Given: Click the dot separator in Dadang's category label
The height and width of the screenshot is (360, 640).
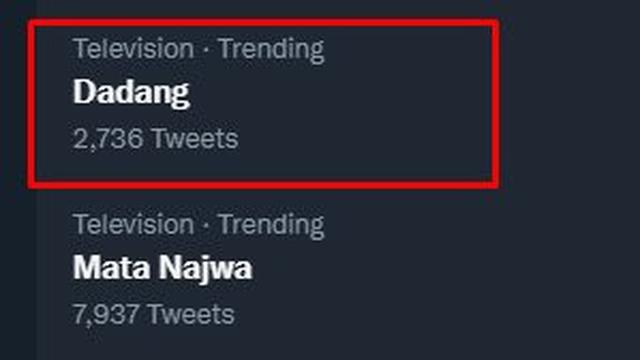Looking at the screenshot, I should tap(206, 49).
